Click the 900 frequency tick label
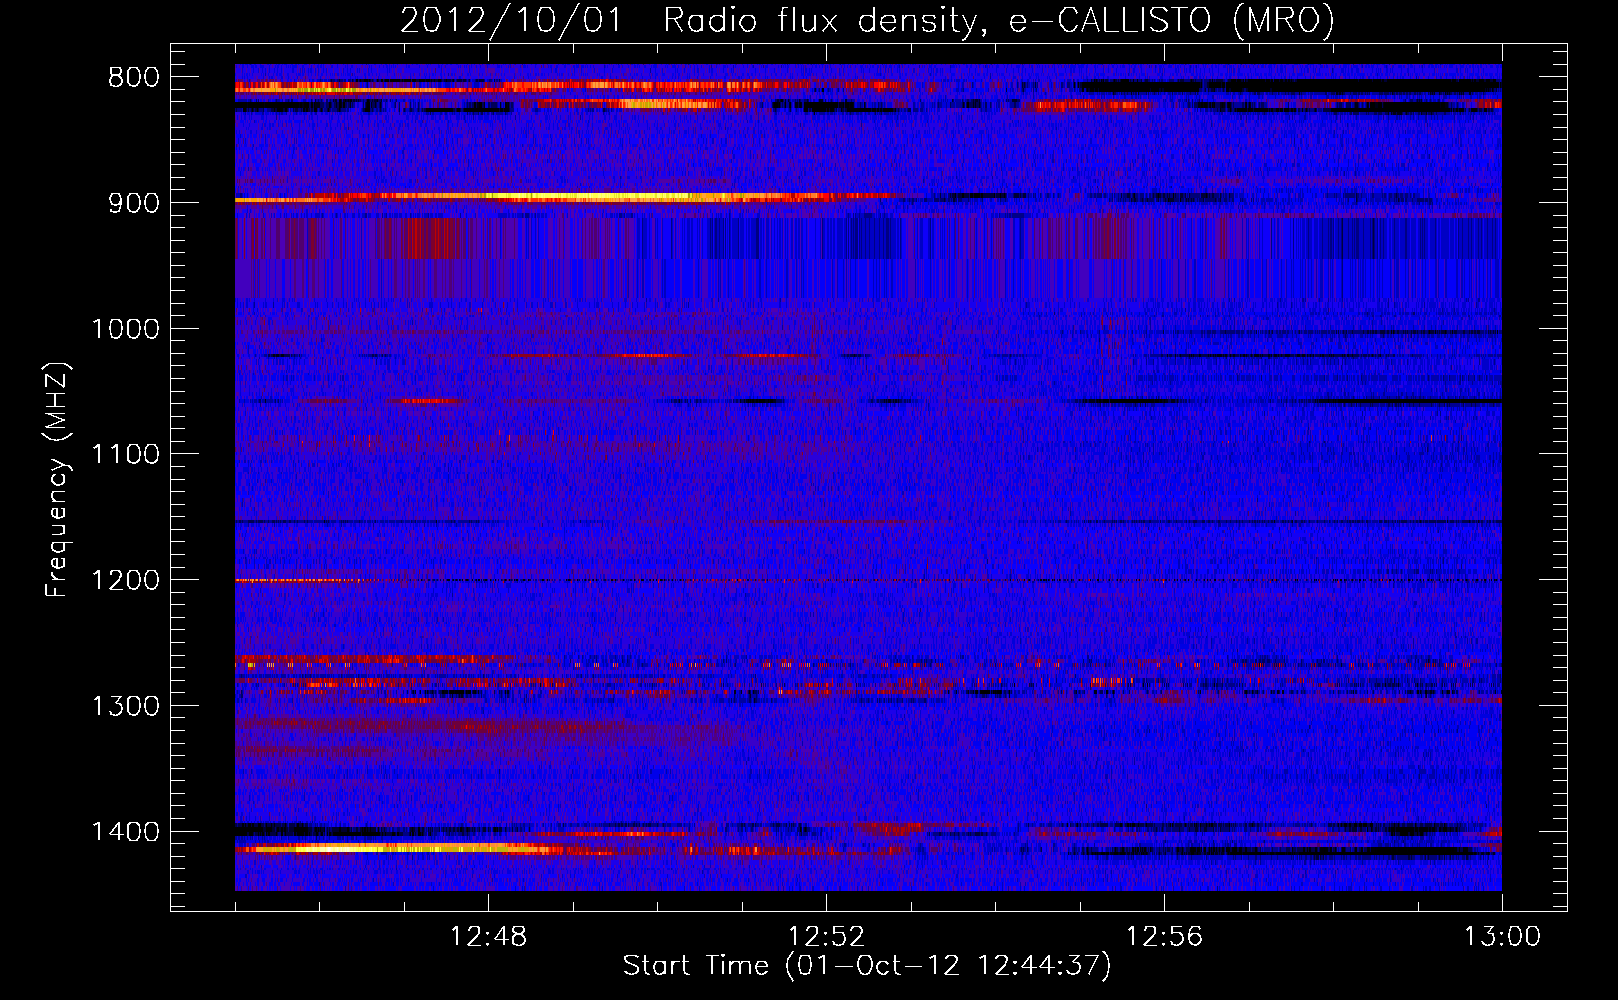Image resolution: width=1618 pixels, height=1000 pixels. pos(134,203)
